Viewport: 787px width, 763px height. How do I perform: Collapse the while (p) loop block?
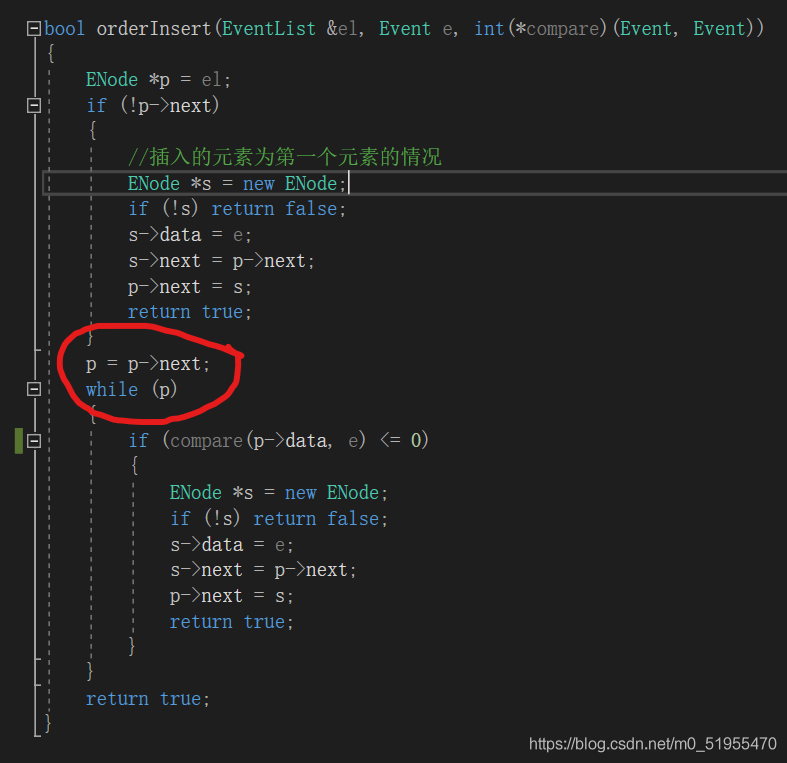[34, 389]
